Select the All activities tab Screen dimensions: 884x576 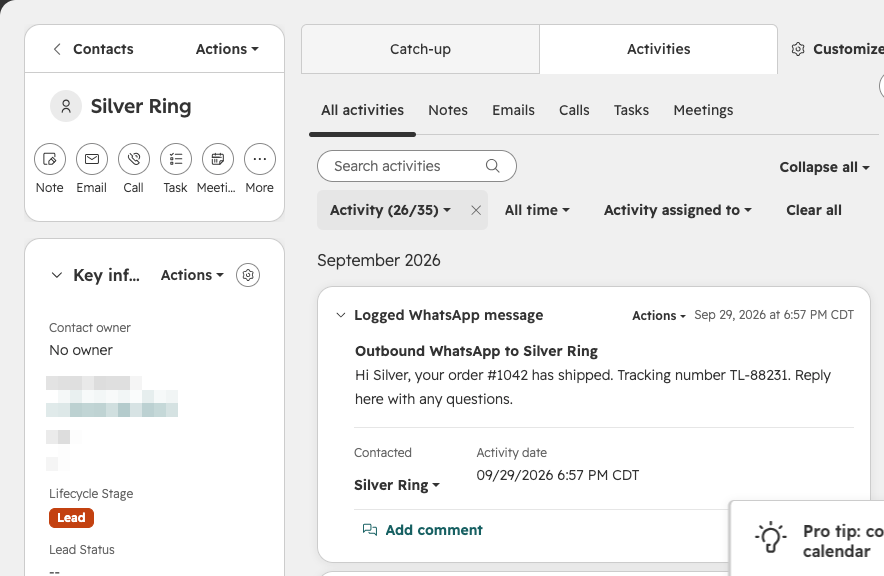(363, 110)
